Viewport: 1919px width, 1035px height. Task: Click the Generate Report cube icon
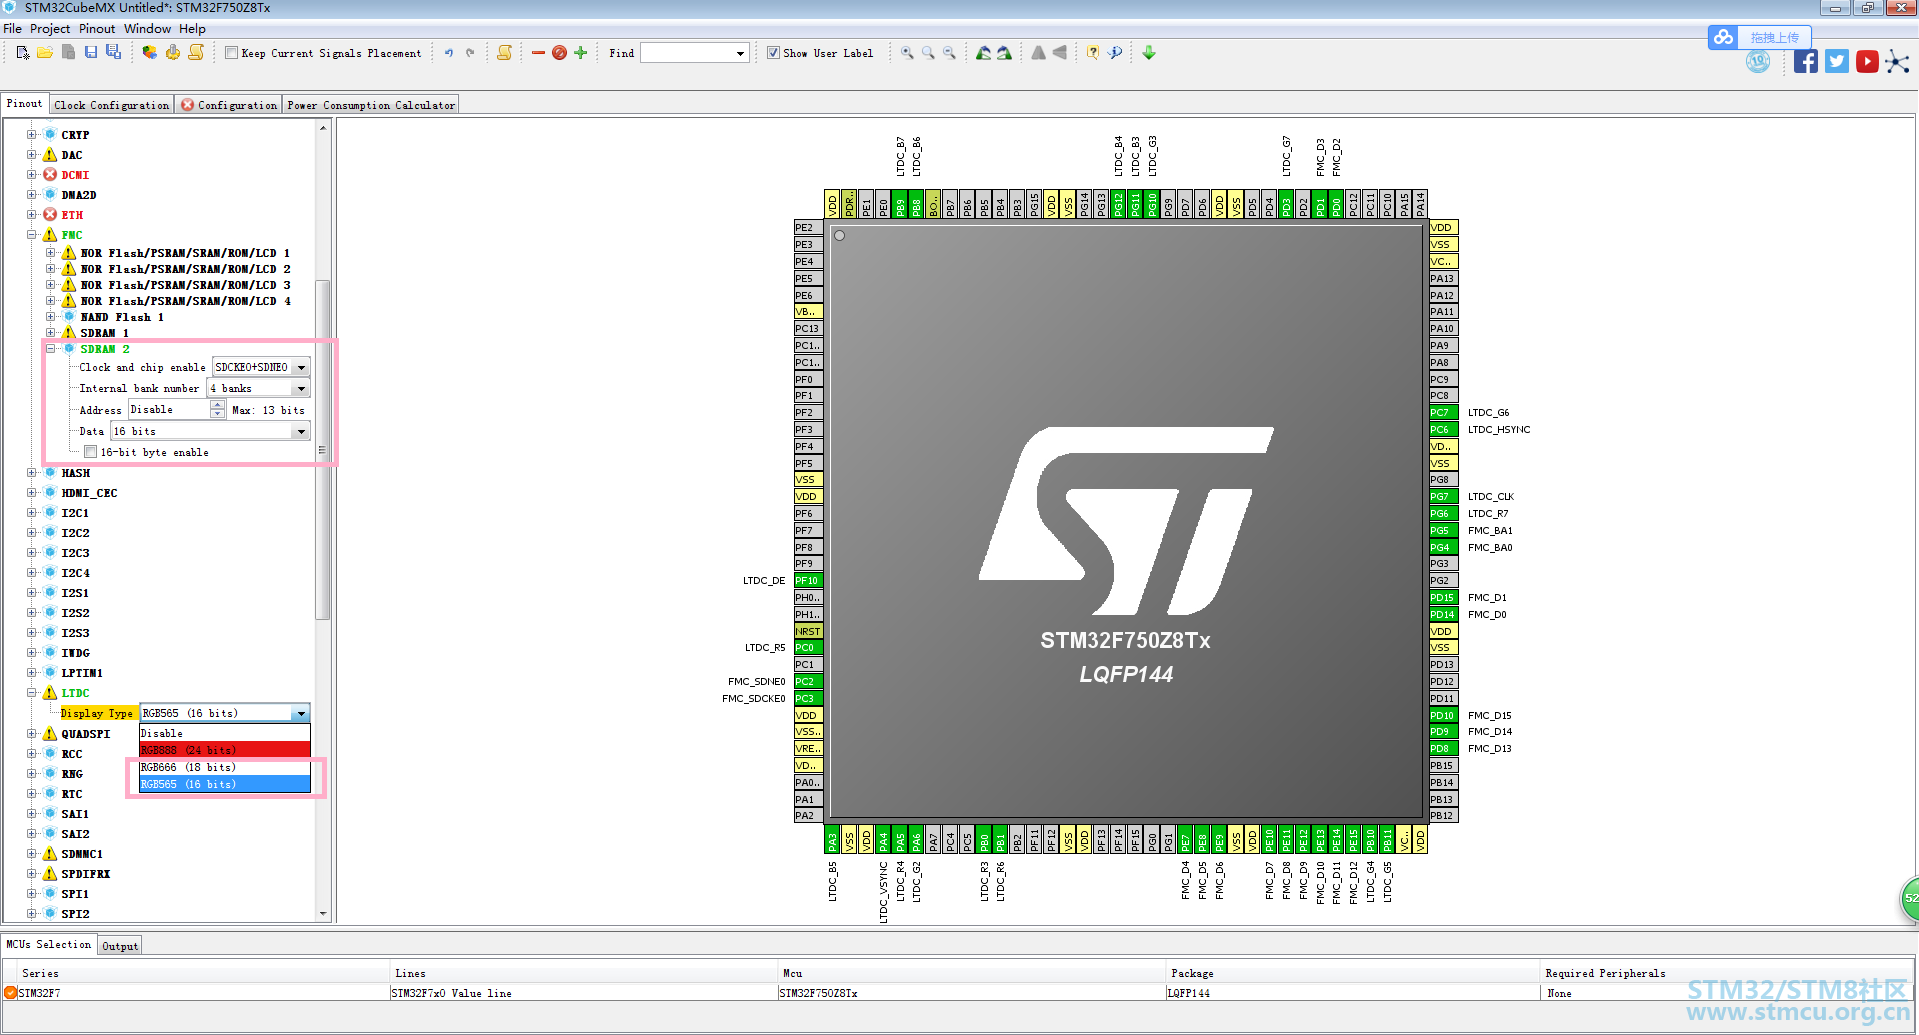(149, 52)
